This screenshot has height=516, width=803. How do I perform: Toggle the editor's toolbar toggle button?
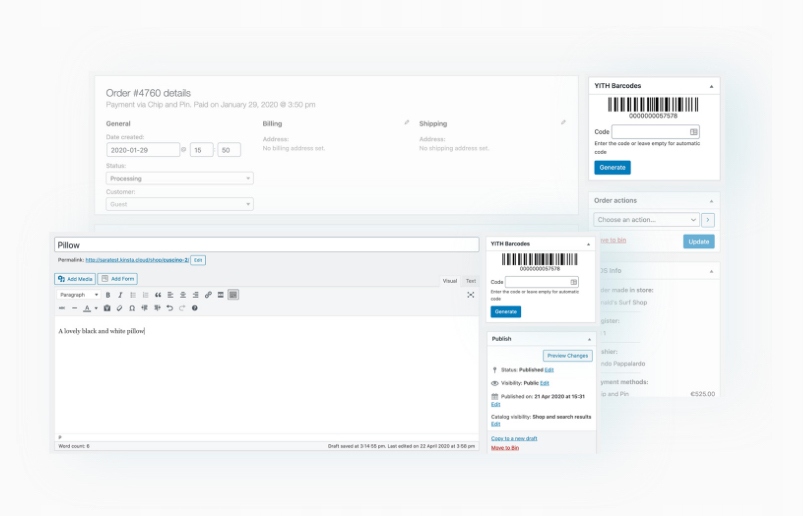click(x=233, y=295)
